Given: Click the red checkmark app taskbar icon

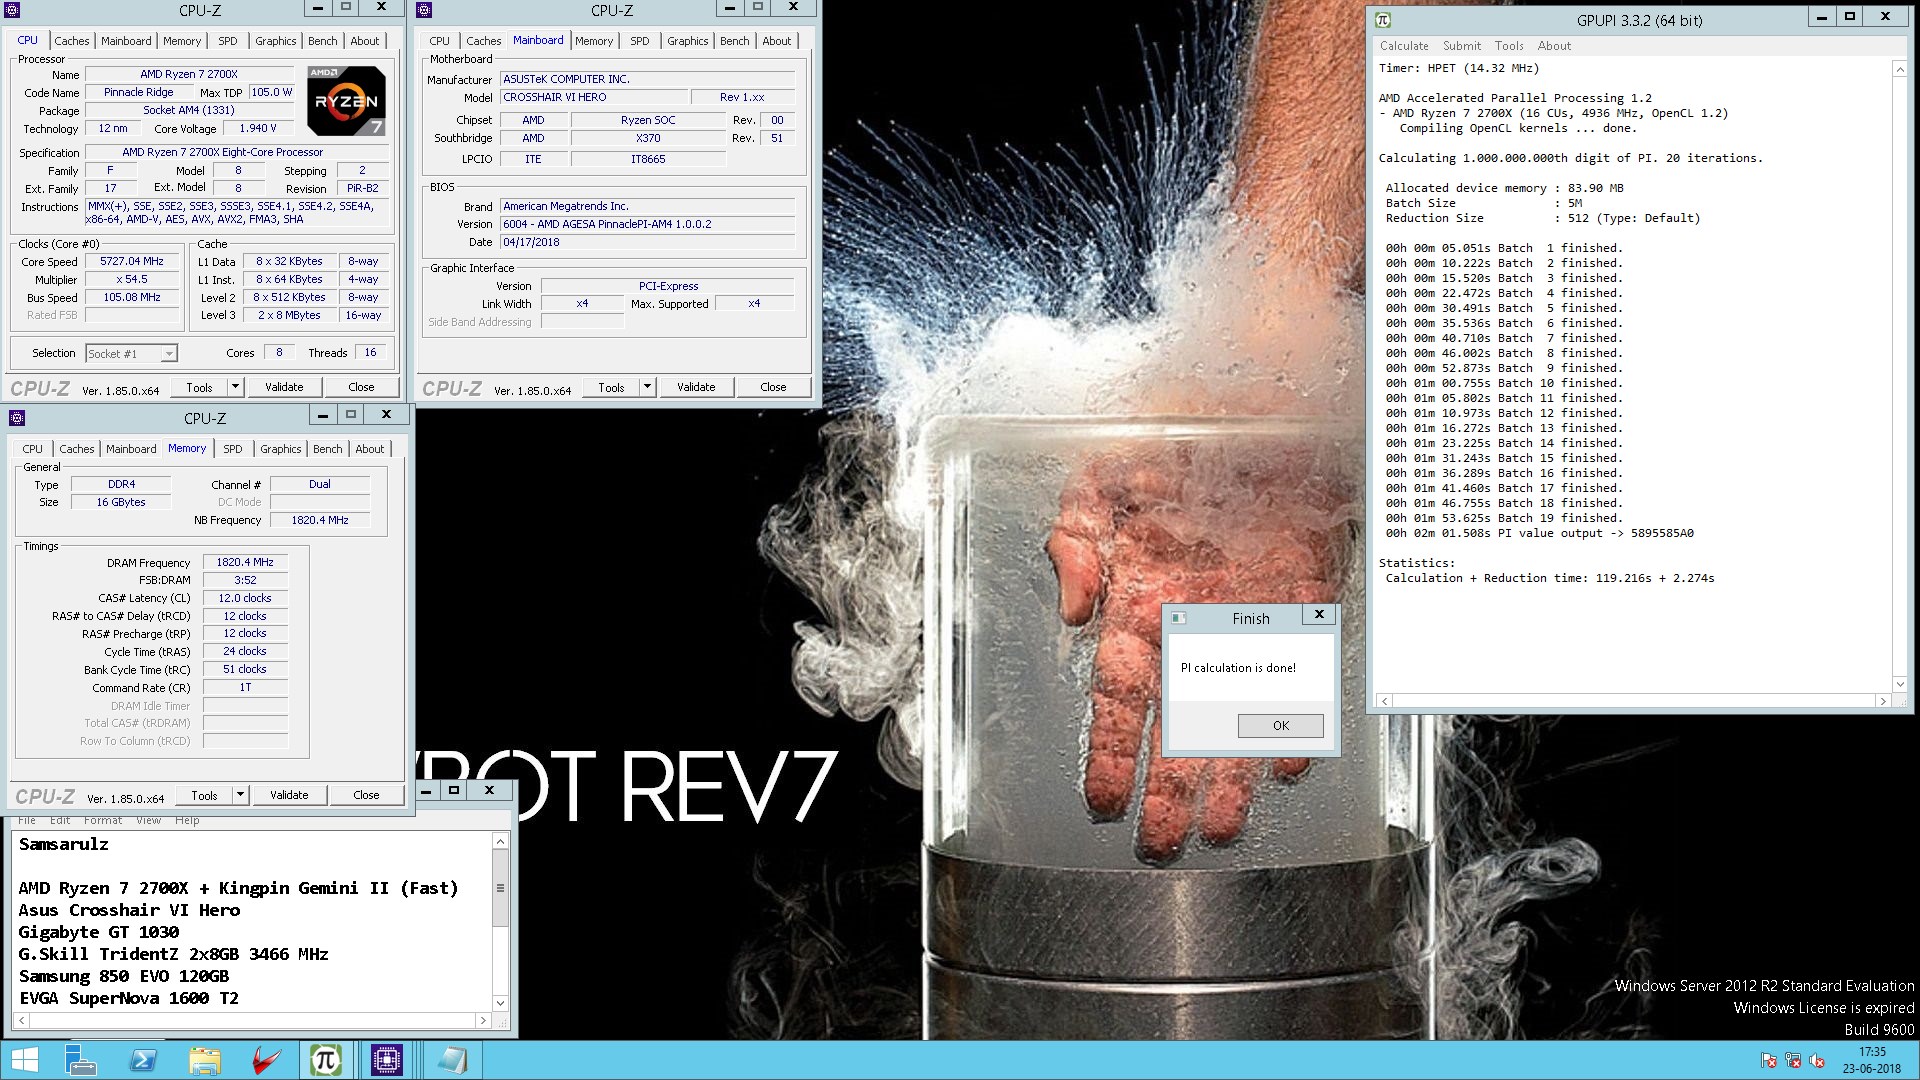Looking at the screenshot, I should click(265, 1060).
